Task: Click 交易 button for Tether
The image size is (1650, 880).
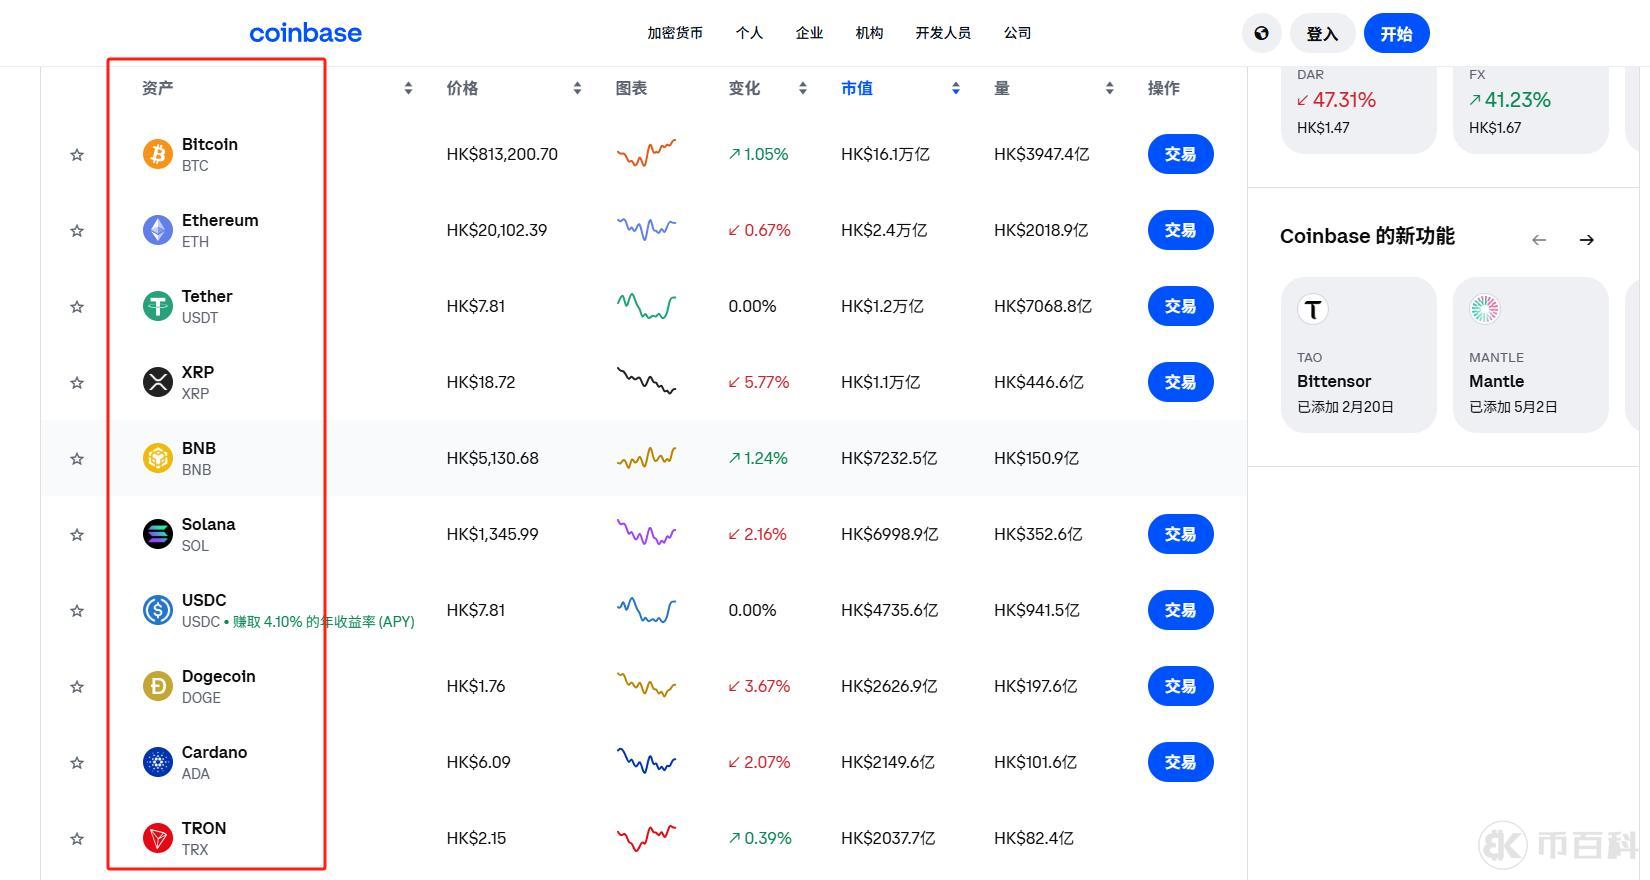Action: point(1180,306)
